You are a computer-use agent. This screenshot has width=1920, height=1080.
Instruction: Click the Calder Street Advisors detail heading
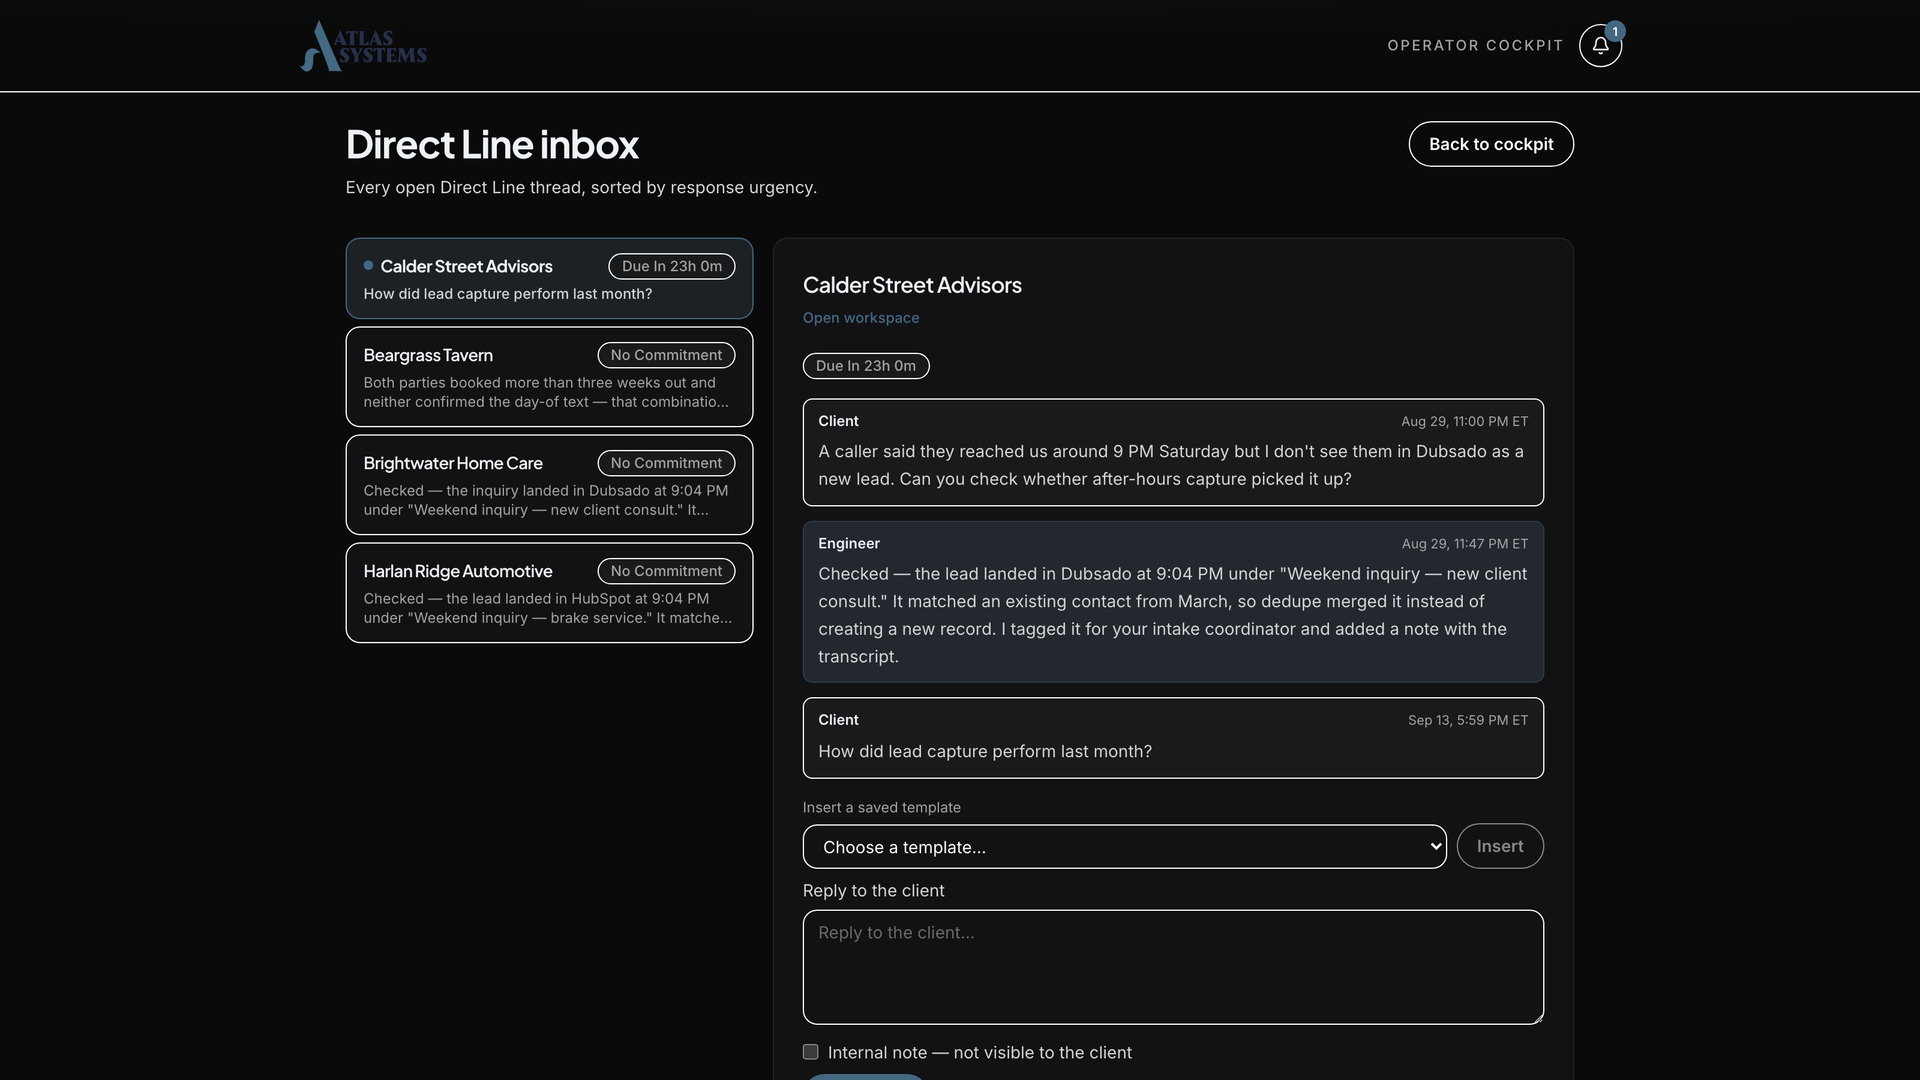coord(912,285)
